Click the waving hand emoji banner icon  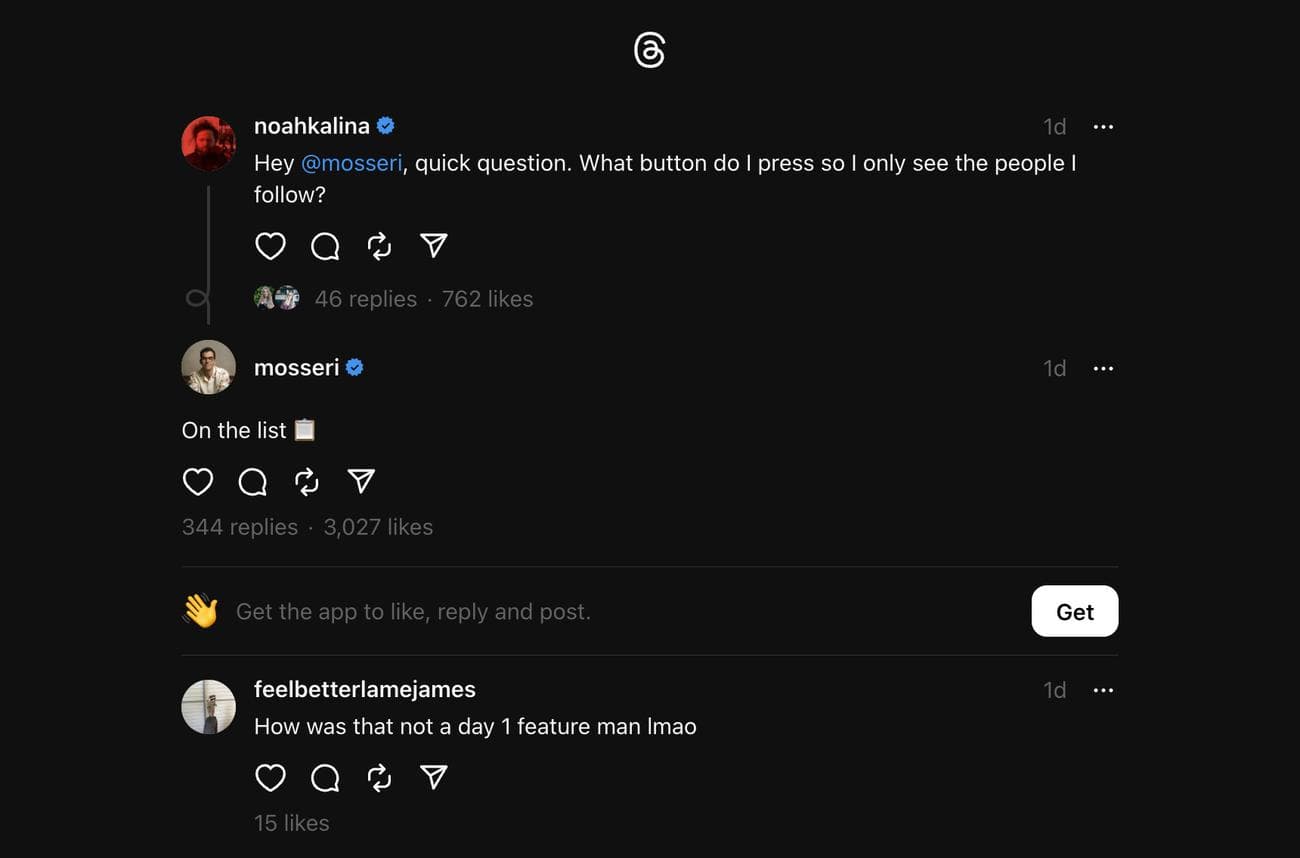[x=200, y=611]
